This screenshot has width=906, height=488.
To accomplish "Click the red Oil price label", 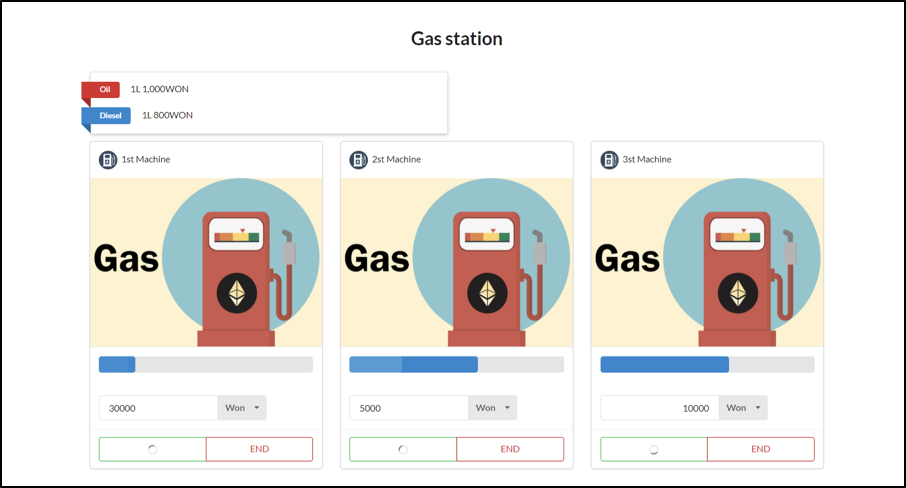I will click(104, 90).
